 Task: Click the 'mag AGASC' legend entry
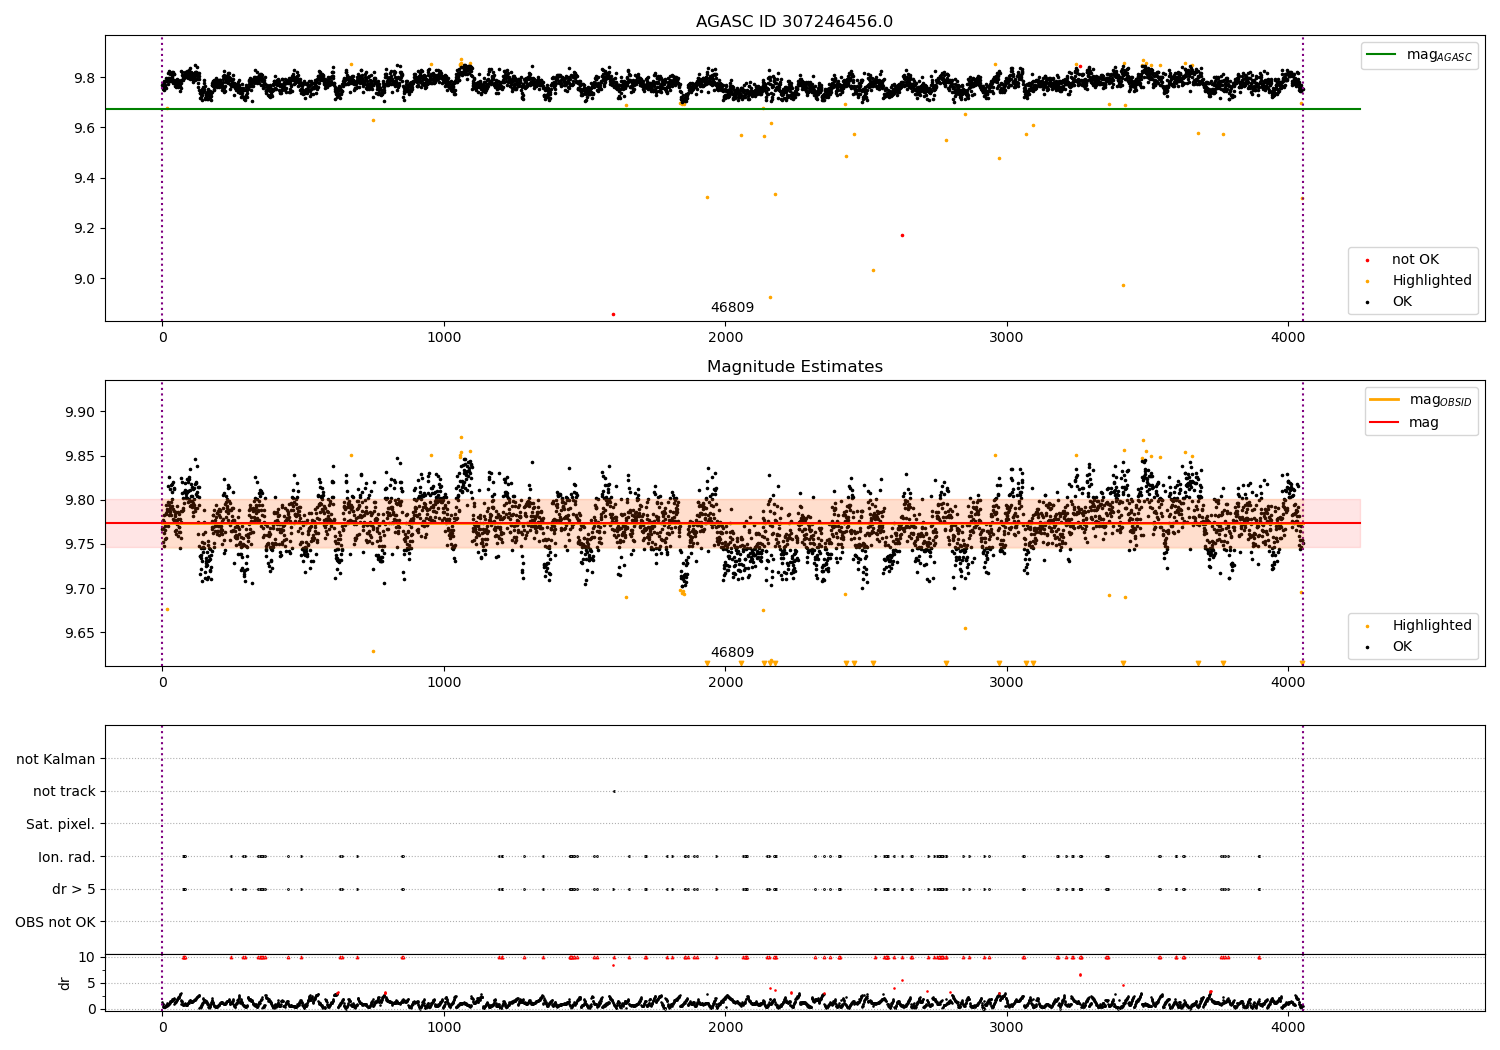(x=1420, y=55)
